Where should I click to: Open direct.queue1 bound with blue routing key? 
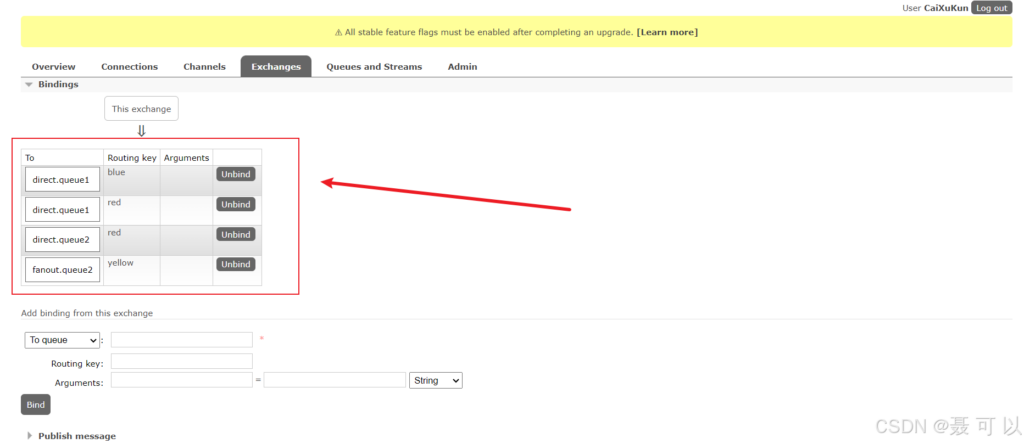click(x=62, y=180)
